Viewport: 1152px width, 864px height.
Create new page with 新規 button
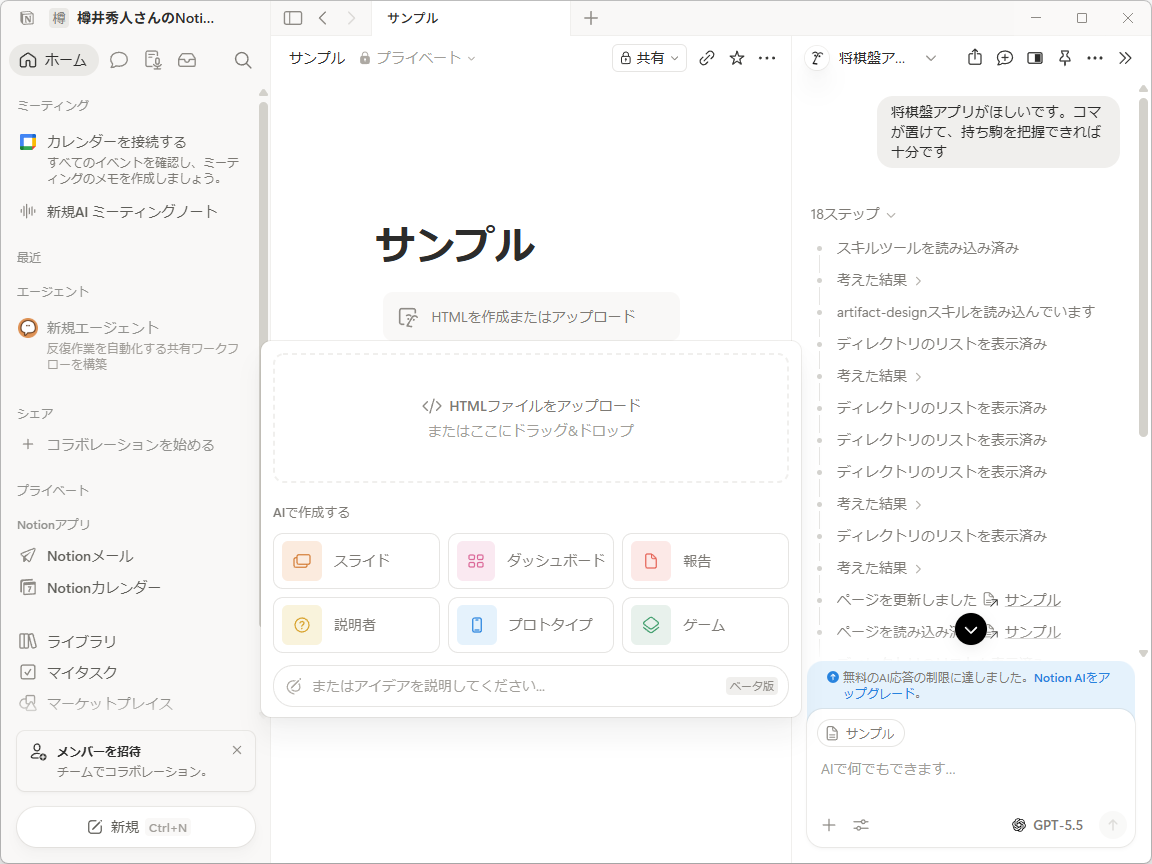136,827
